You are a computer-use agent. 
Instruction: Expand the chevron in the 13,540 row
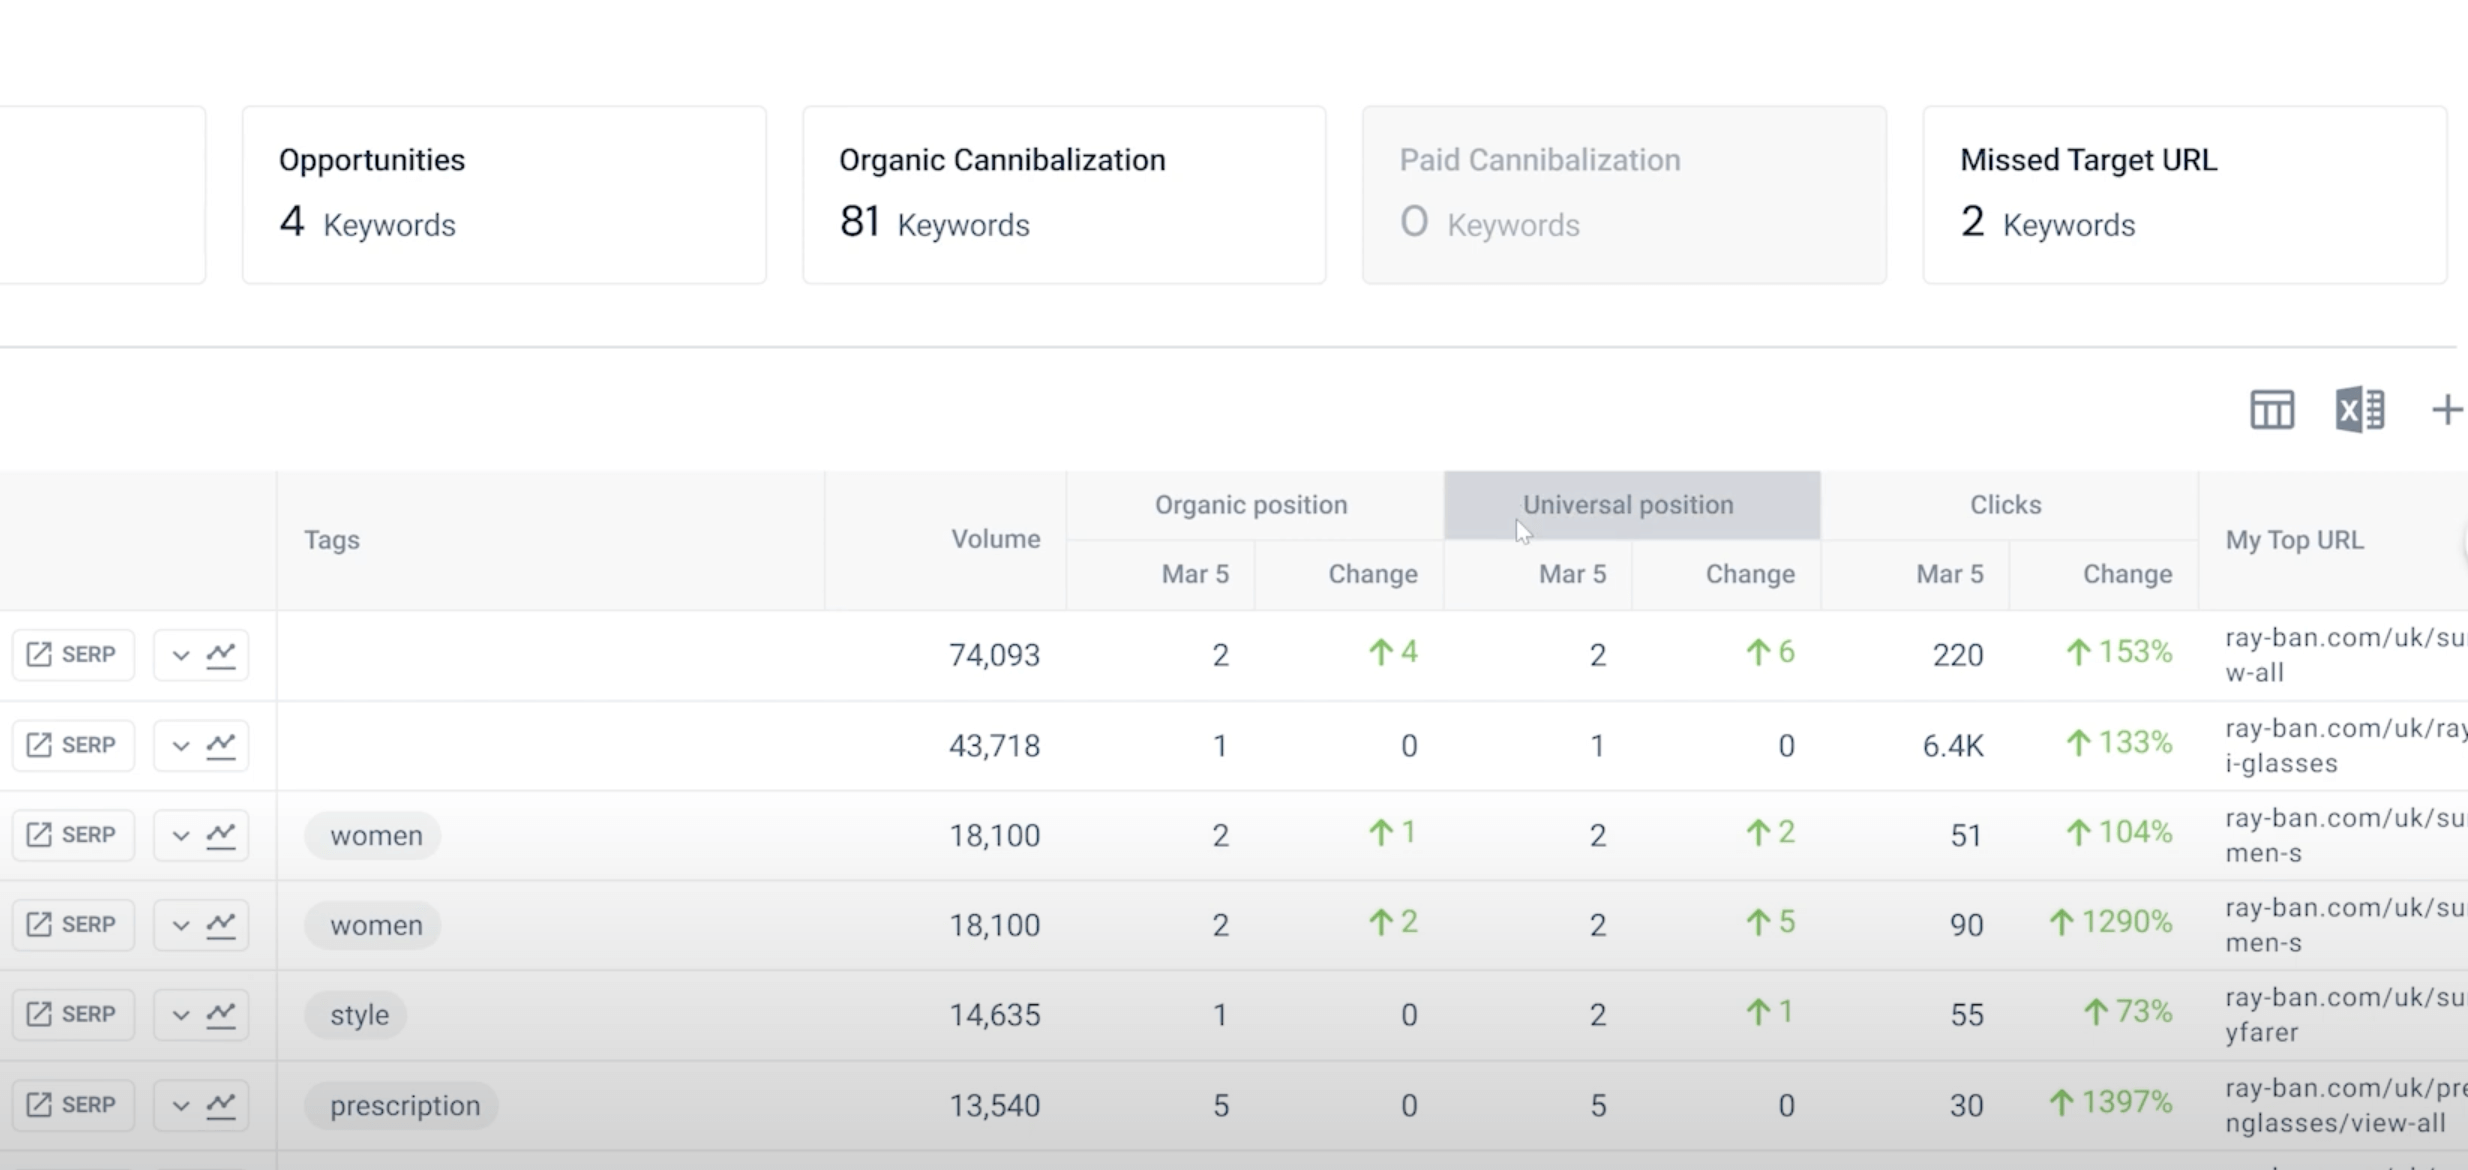coord(181,1106)
